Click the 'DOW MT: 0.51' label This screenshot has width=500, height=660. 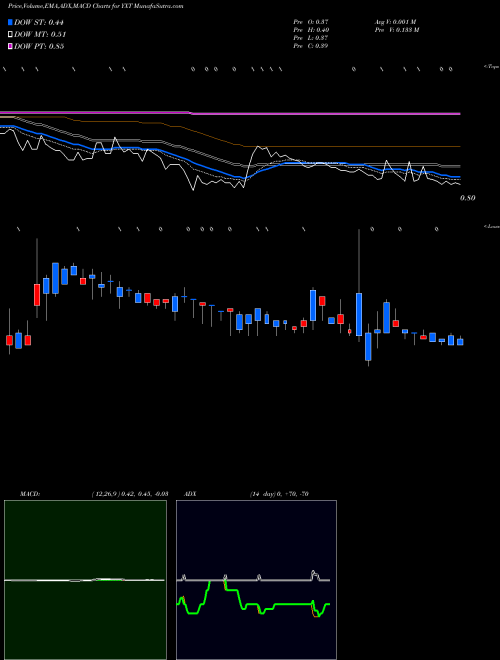coord(40,35)
